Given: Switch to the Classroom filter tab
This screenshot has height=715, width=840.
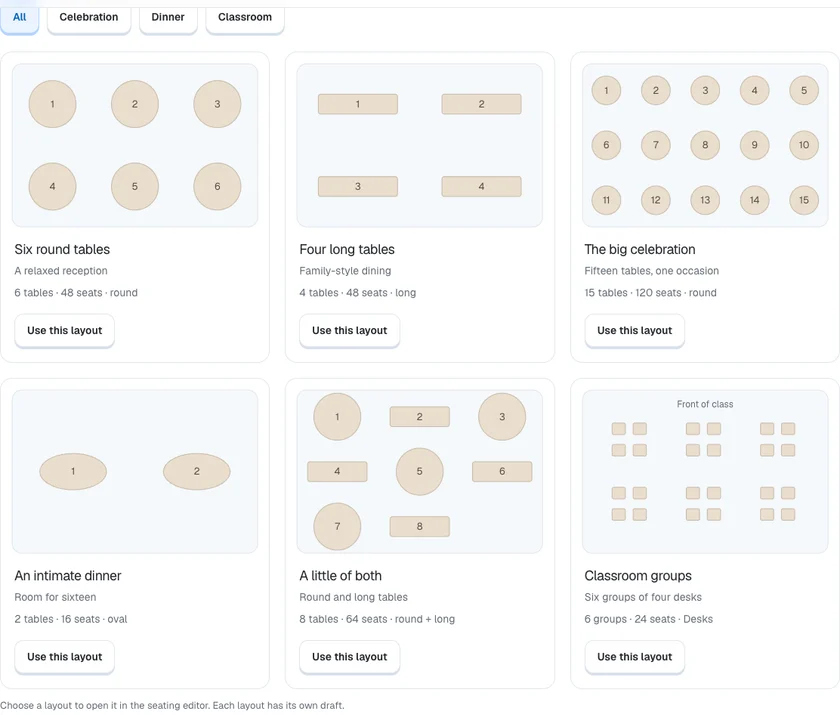Looking at the screenshot, I should coord(245,18).
